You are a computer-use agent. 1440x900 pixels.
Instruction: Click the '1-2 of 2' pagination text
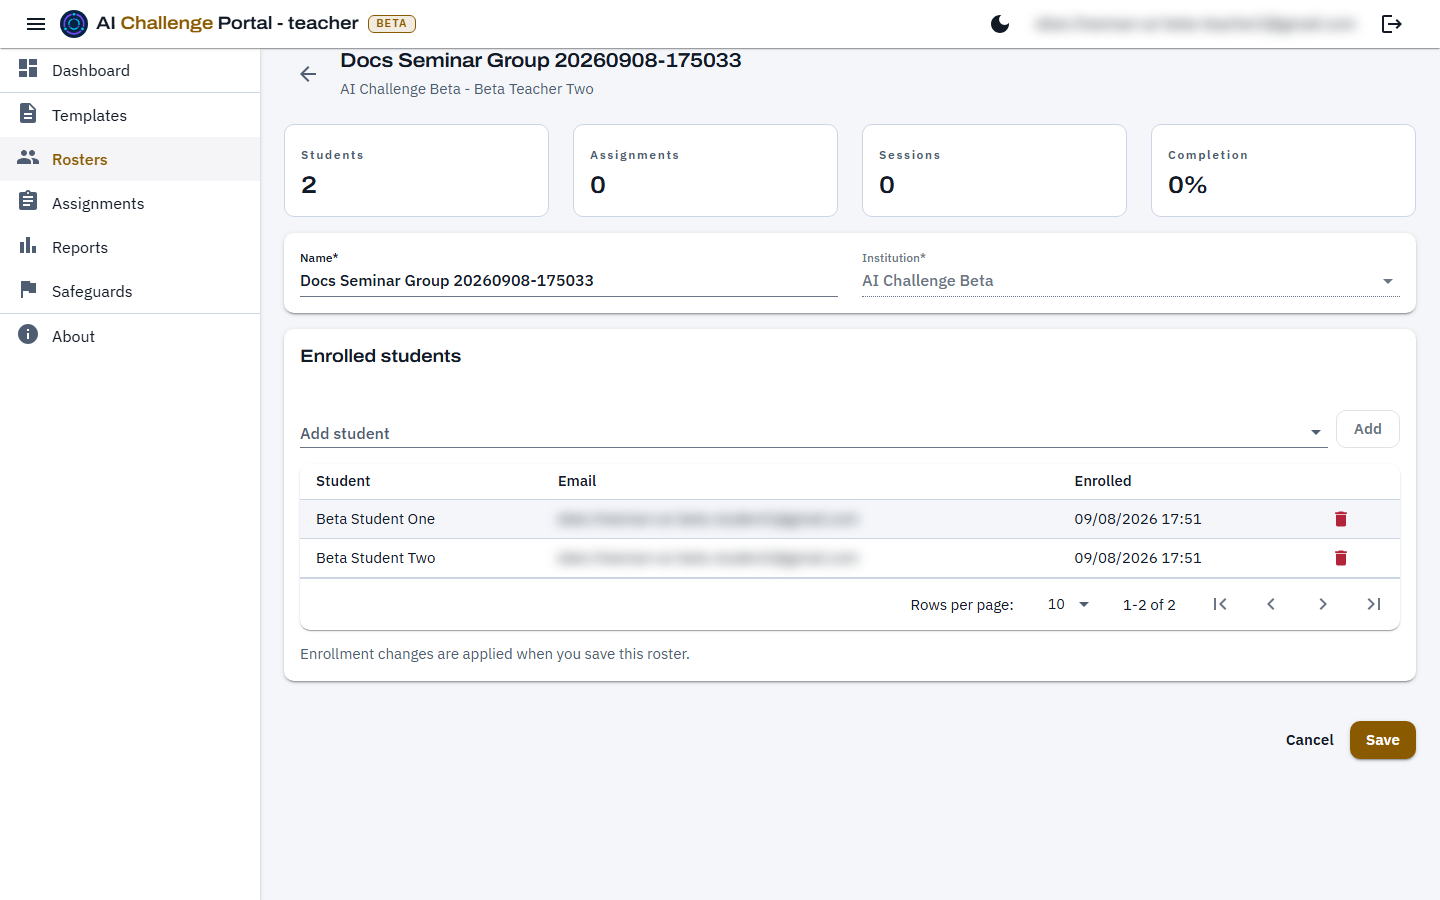pyautogui.click(x=1149, y=605)
